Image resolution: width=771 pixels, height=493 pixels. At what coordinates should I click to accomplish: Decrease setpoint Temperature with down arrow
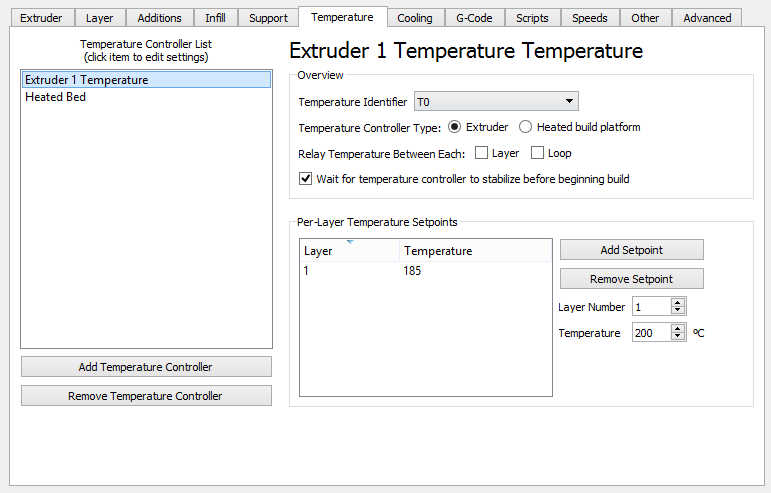pyautogui.click(x=678, y=337)
